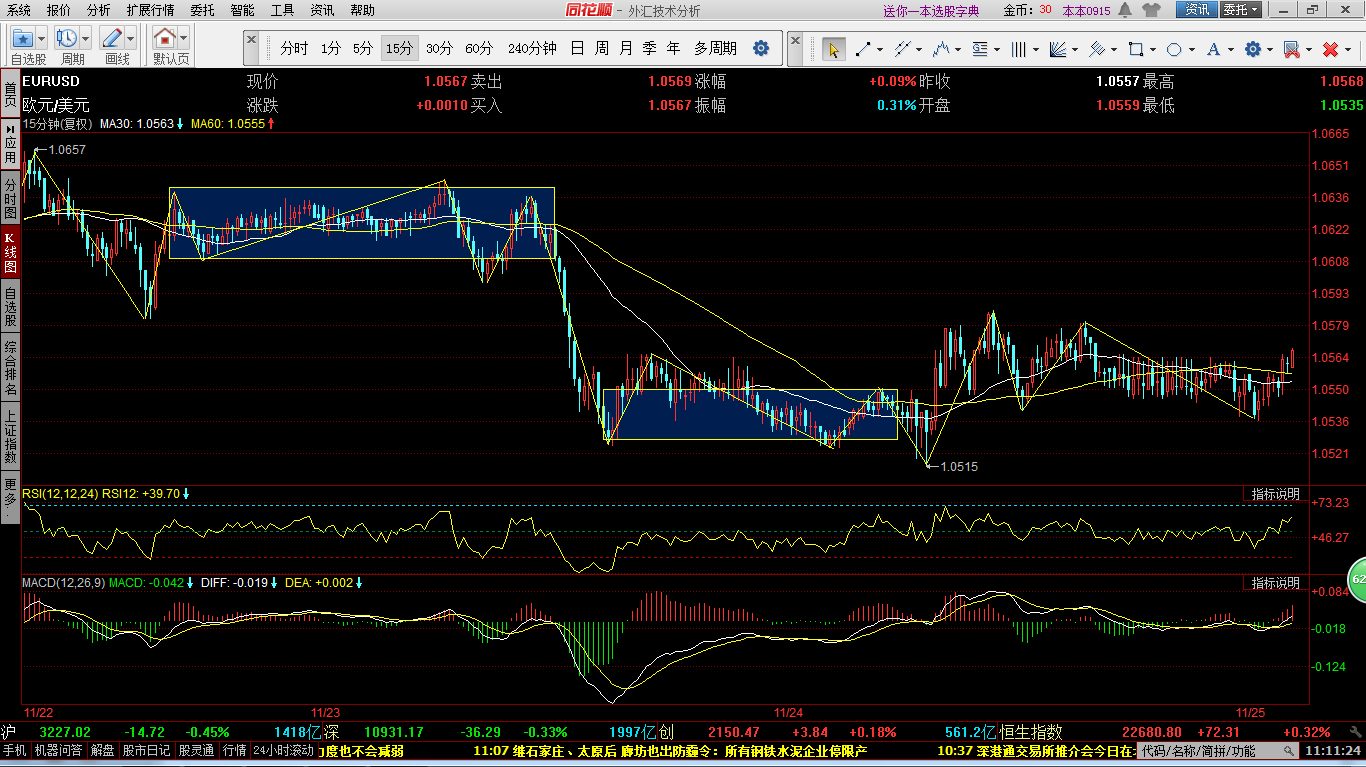Screen dimensions: 1366x767
Task: Open the 报价 menu
Action: tap(59, 10)
